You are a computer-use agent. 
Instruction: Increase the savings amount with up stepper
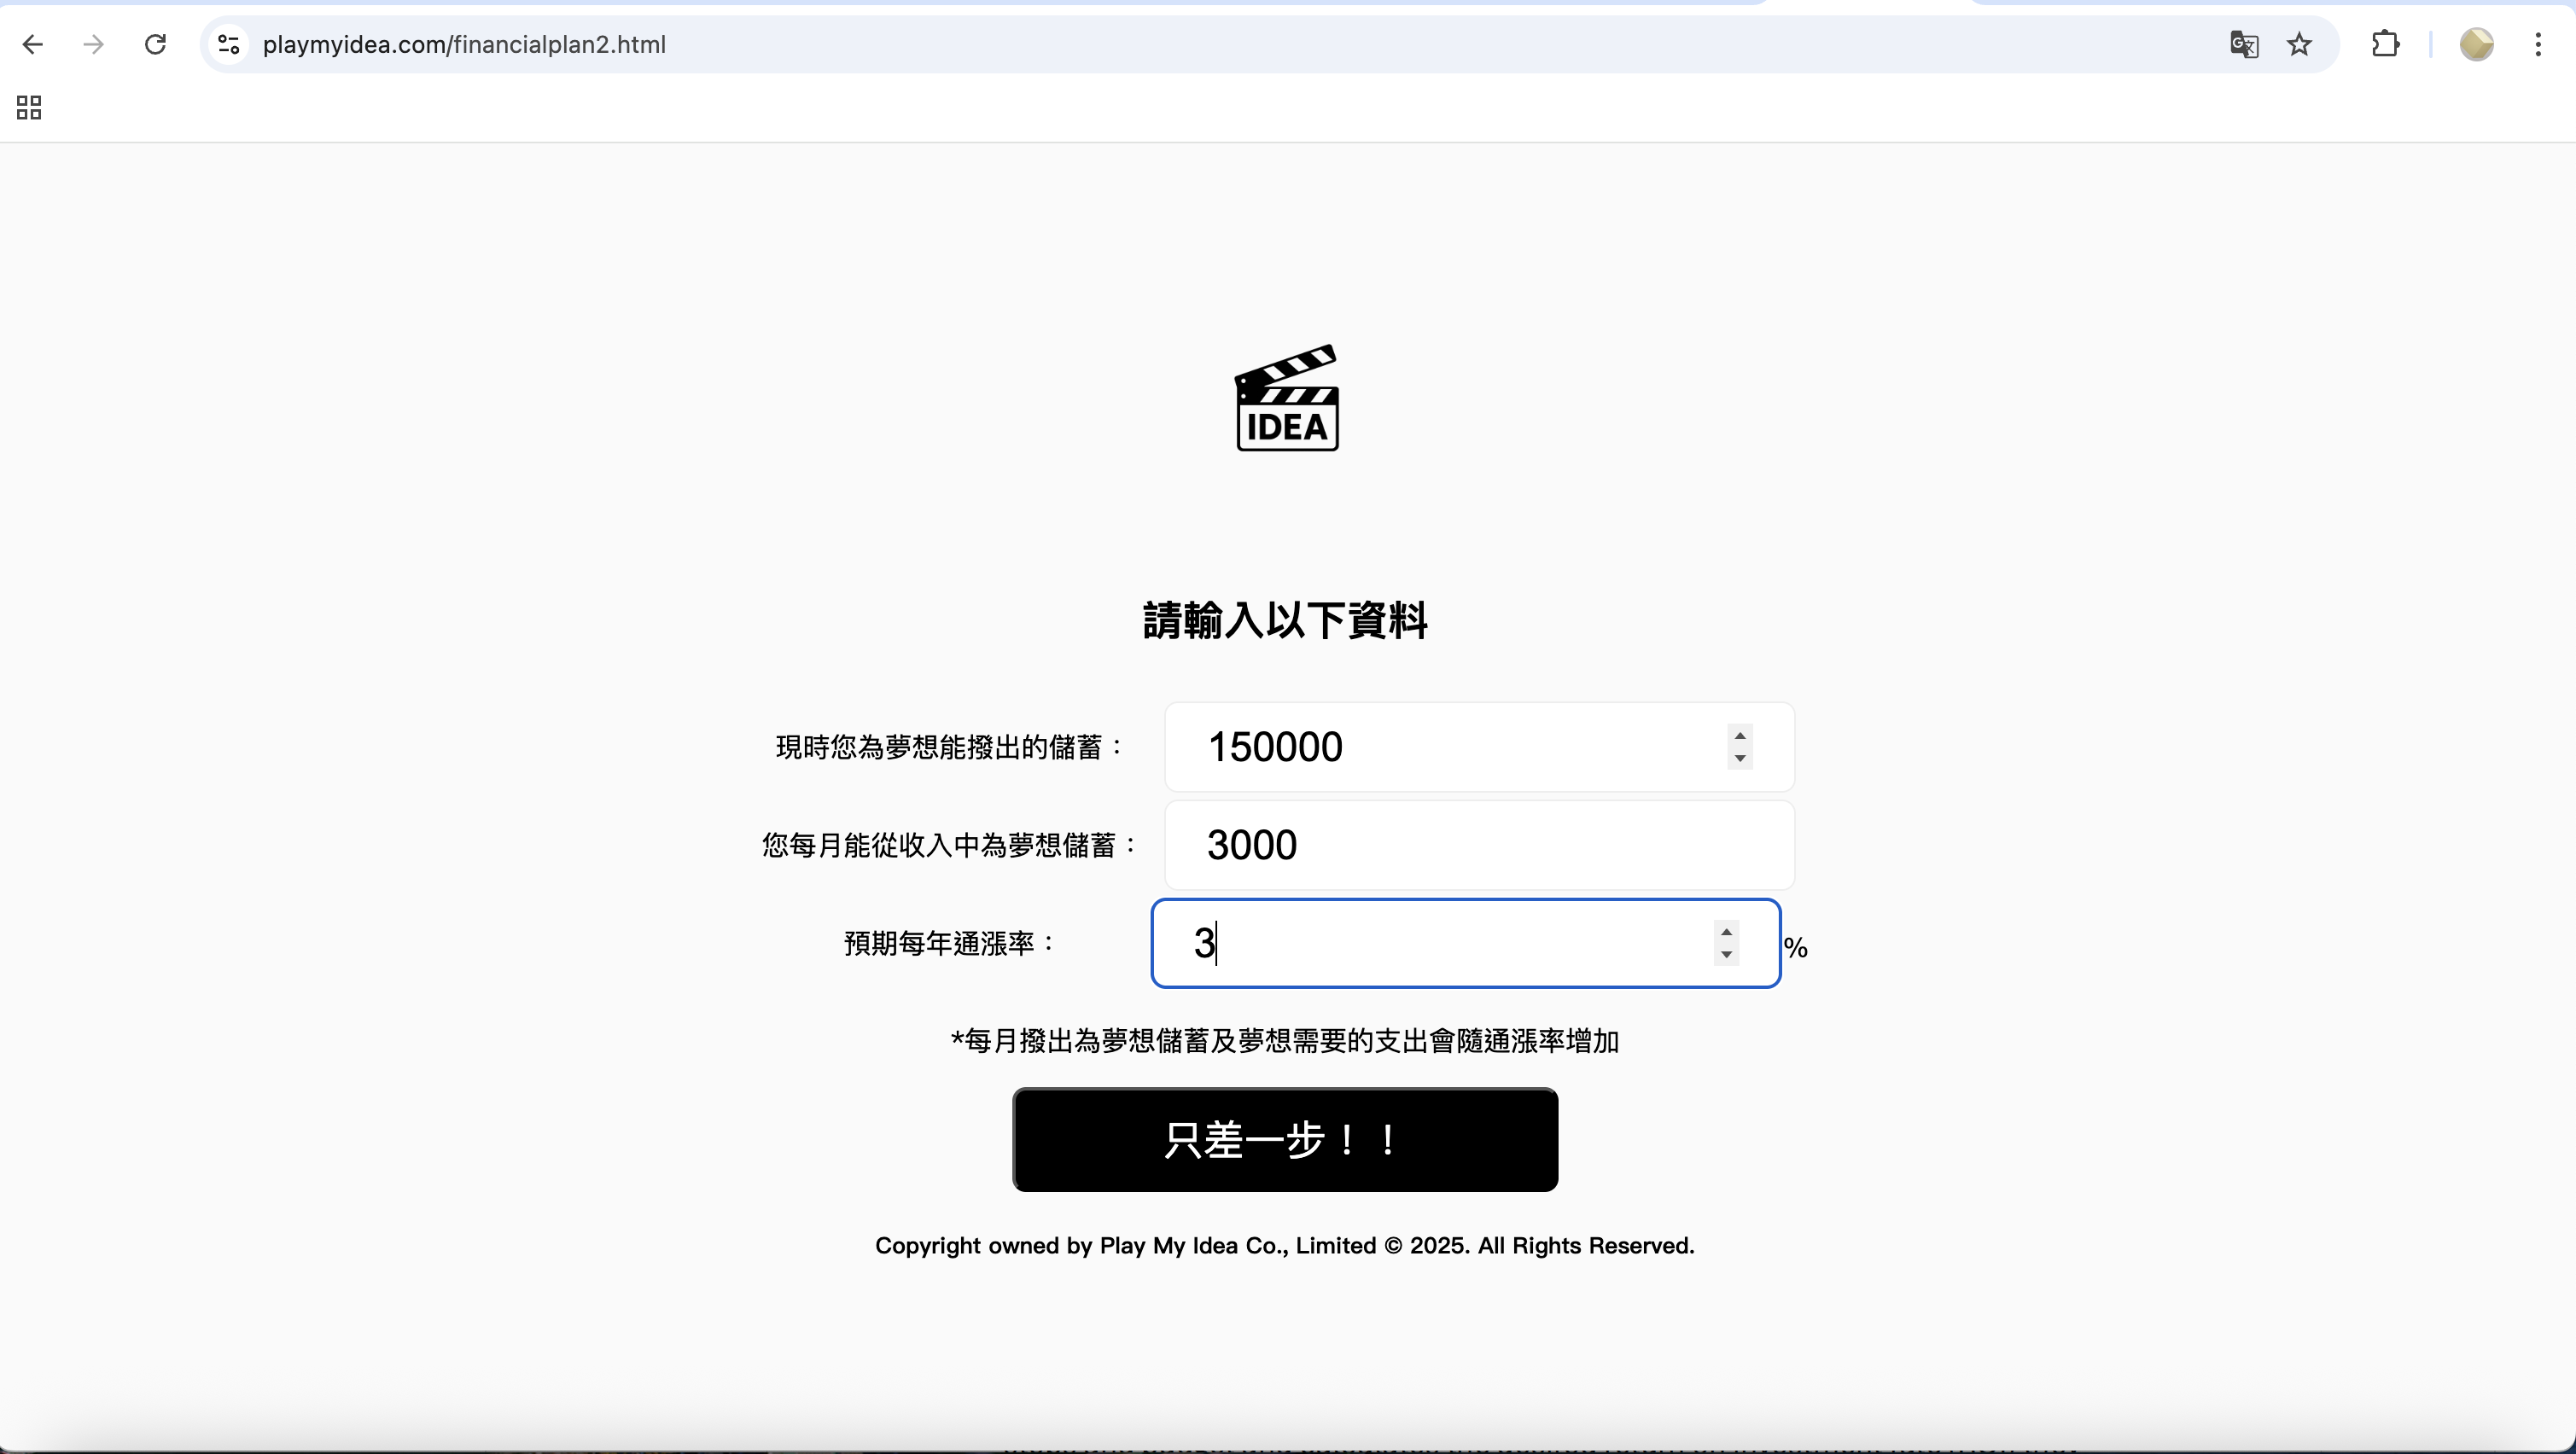click(x=1740, y=736)
